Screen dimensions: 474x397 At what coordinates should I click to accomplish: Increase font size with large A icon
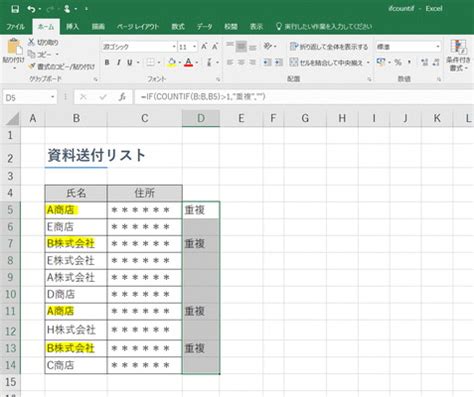(204, 47)
